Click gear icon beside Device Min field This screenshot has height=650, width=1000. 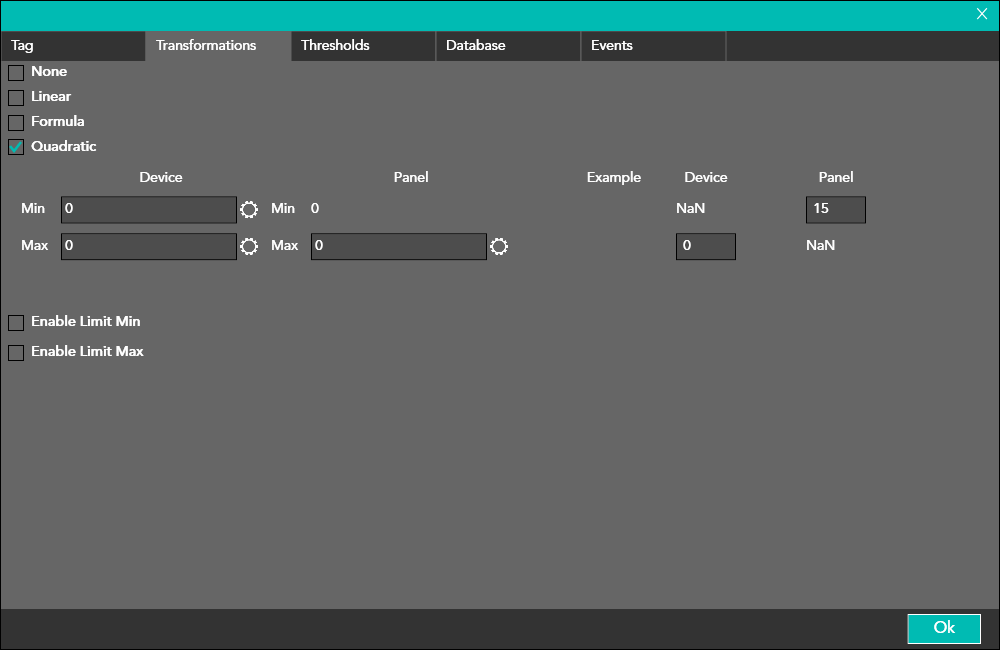coord(249,209)
